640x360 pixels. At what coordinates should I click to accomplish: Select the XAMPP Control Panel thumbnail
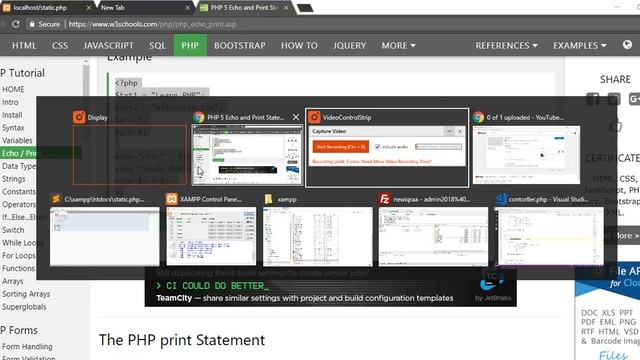point(211,236)
